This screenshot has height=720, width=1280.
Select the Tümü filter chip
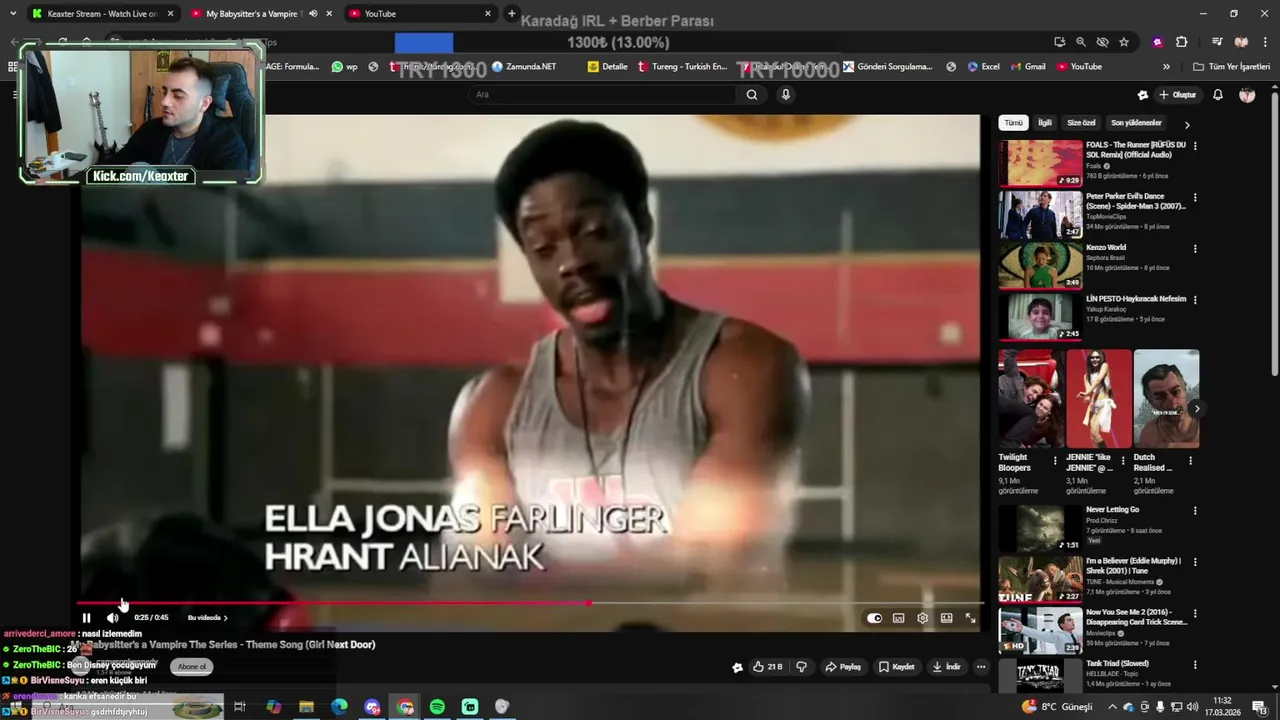point(1013,123)
